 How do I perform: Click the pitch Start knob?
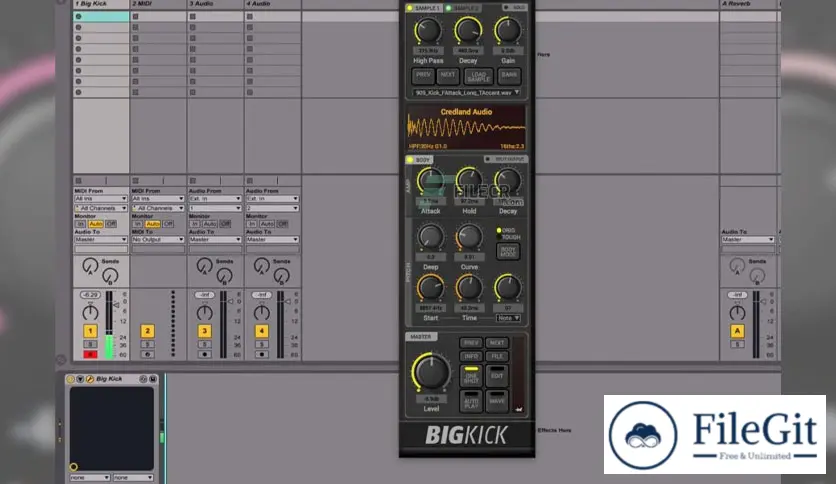pos(430,288)
